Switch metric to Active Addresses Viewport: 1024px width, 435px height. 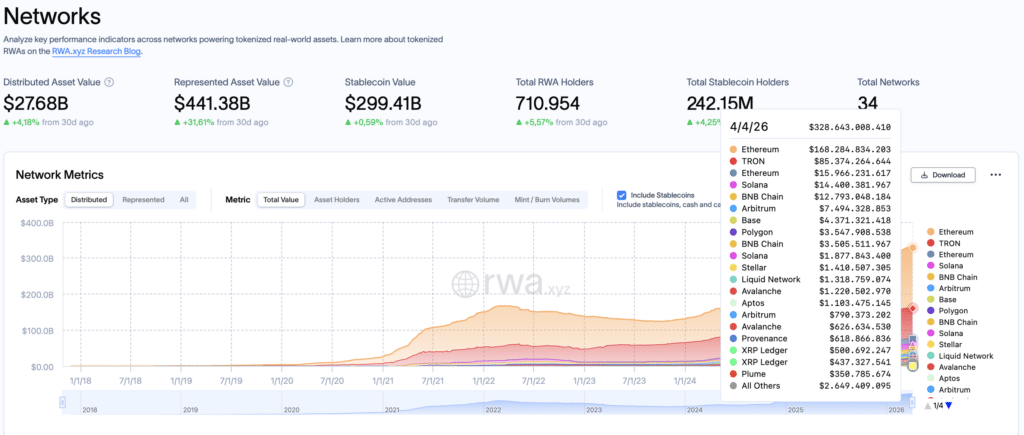pyautogui.click(x=403, y=200)
